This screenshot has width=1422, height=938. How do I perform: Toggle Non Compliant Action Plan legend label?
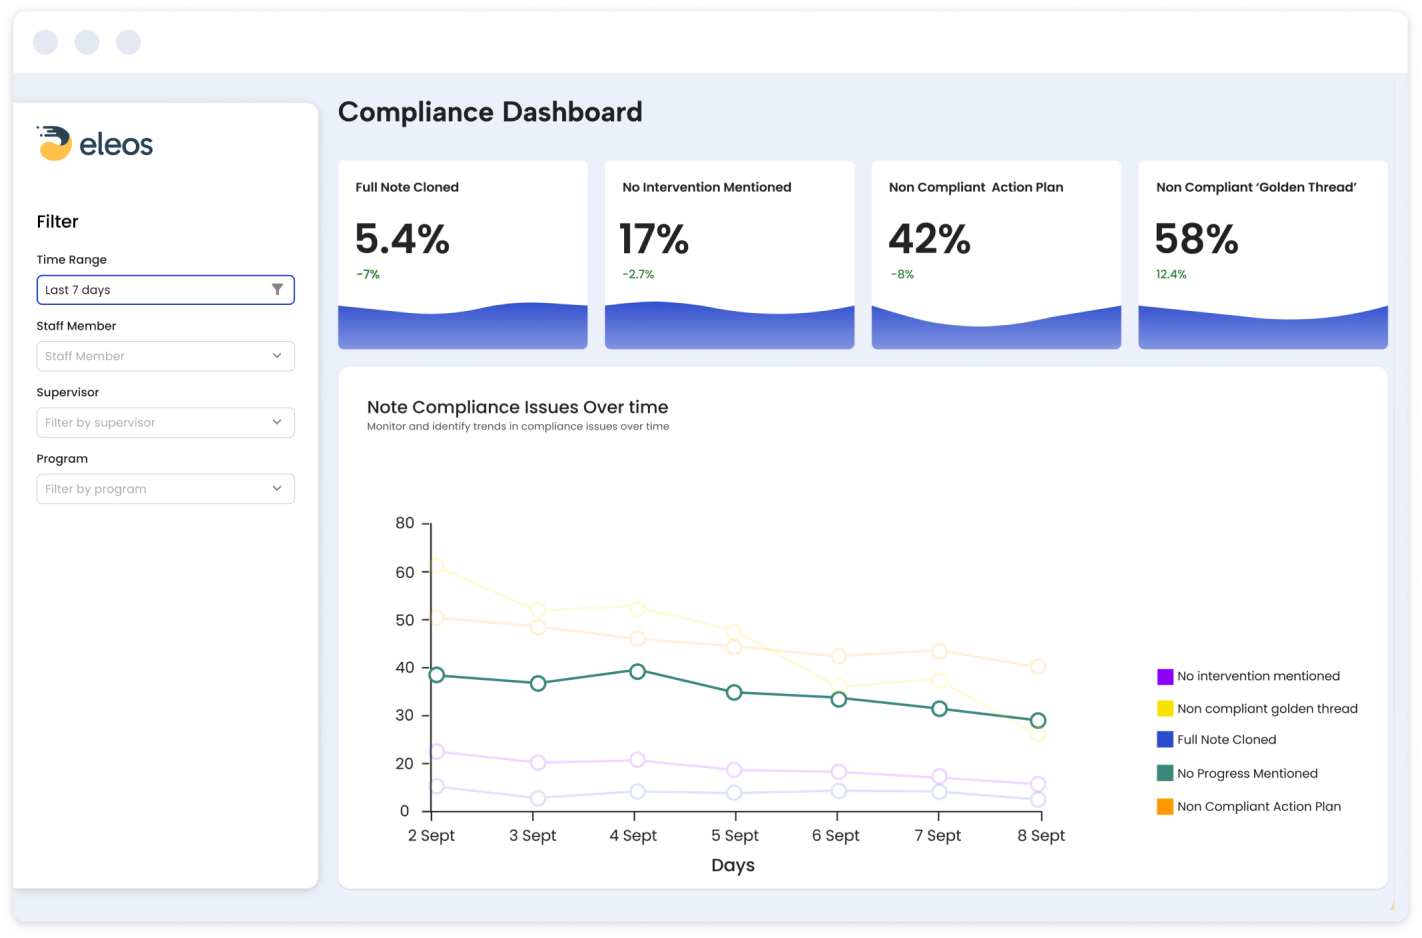tap(1259, 806)
